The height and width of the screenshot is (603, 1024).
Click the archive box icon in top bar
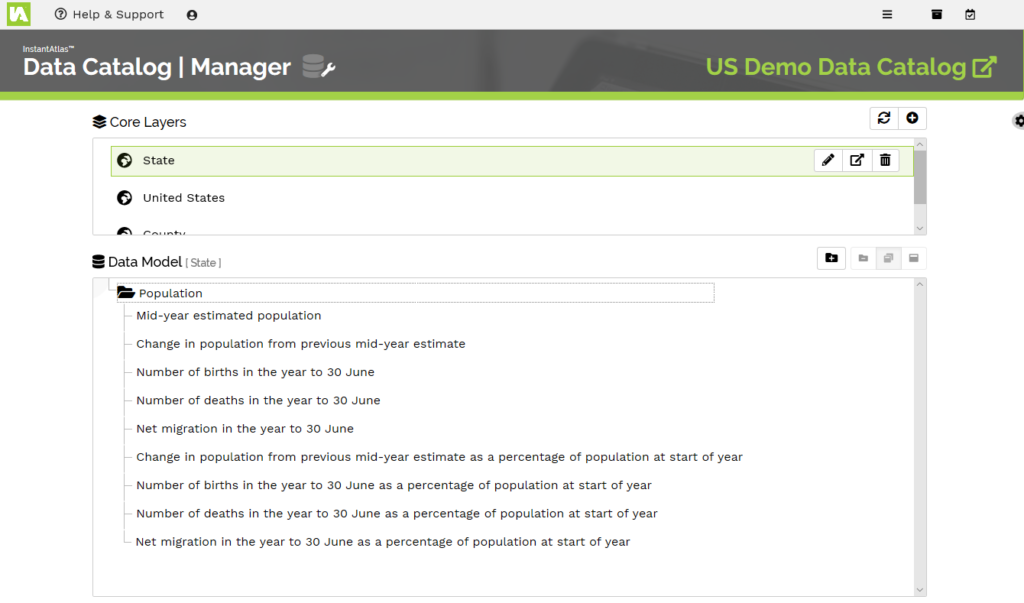pos(937,14)
